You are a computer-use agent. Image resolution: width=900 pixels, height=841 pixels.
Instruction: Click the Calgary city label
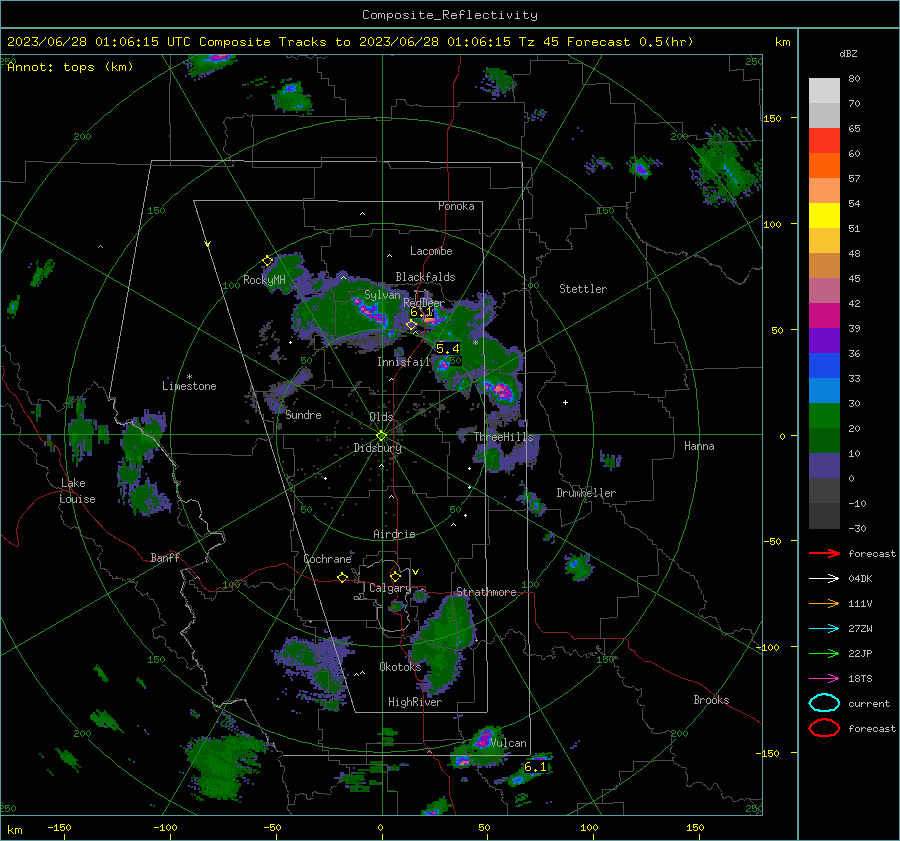pos(390,588)
